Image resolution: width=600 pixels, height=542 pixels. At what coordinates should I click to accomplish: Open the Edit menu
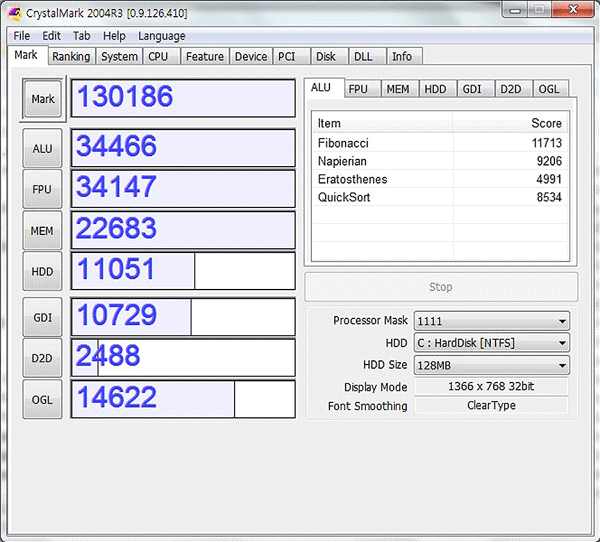tap(51, 36)
